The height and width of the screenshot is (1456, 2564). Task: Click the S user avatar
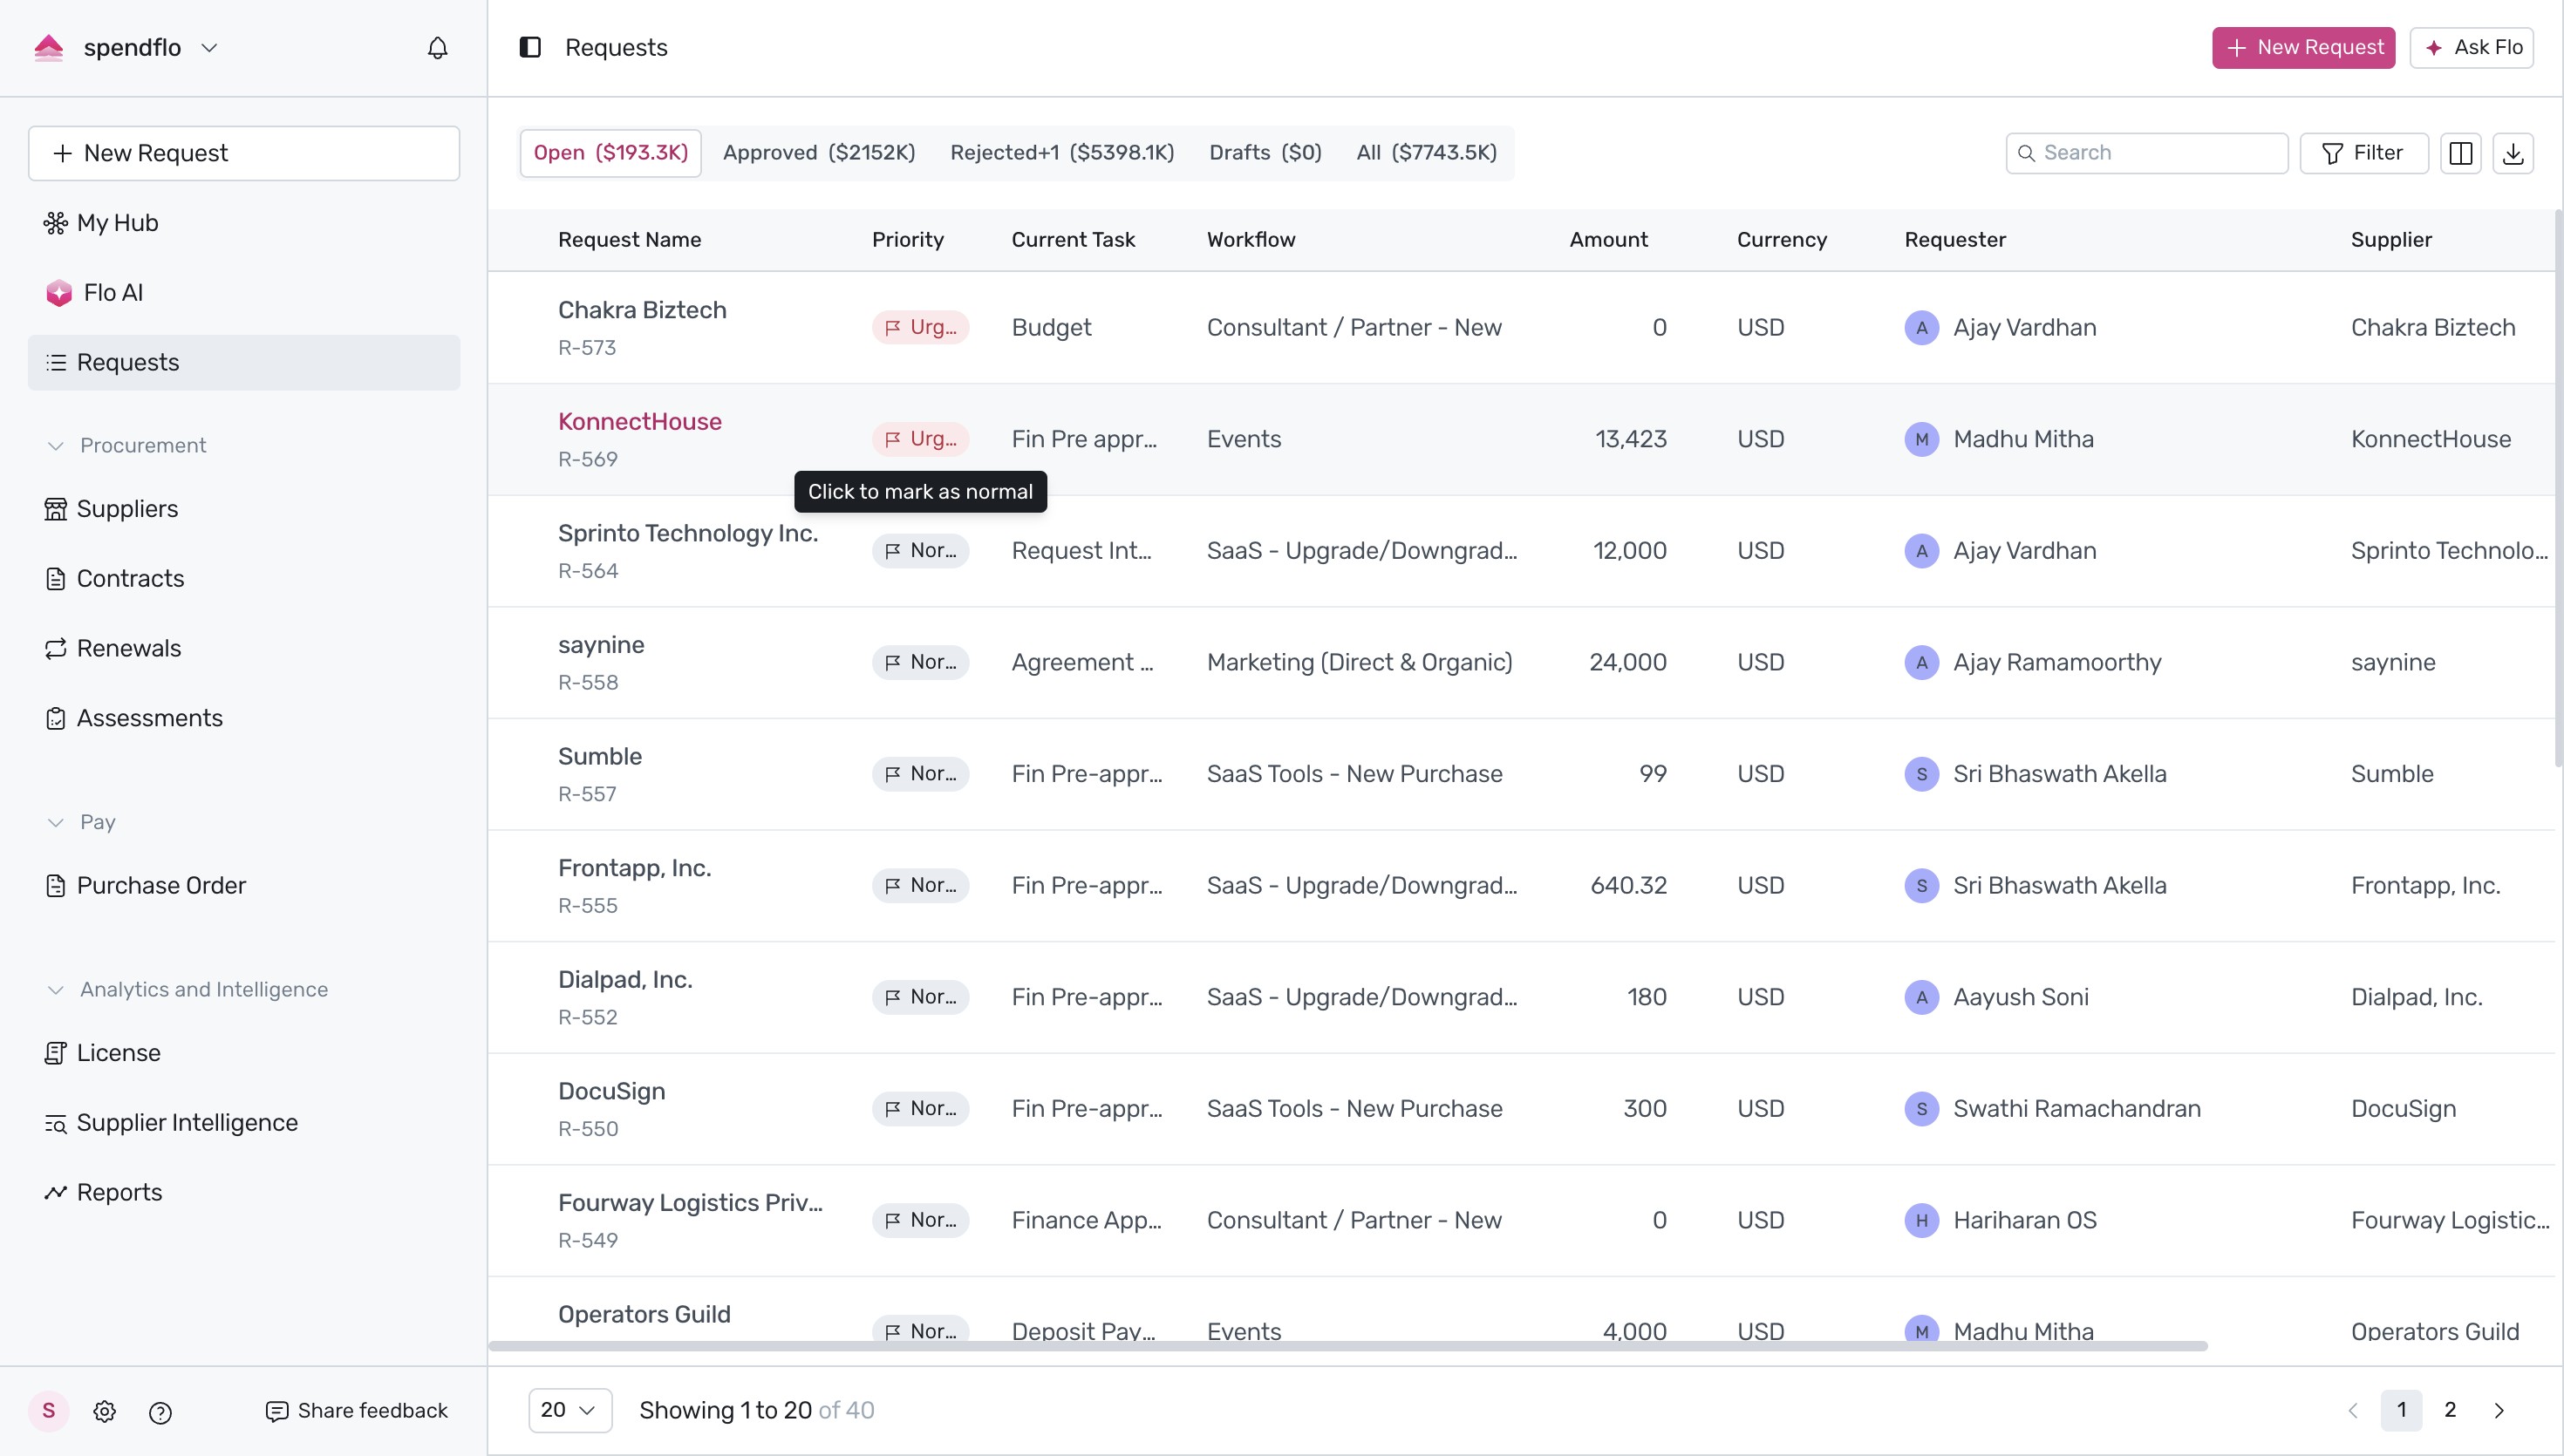click(48, 1410)
